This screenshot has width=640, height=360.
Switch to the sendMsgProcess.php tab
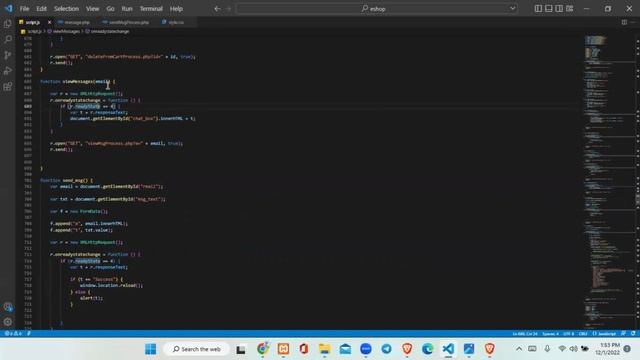[x=126, y=22]
